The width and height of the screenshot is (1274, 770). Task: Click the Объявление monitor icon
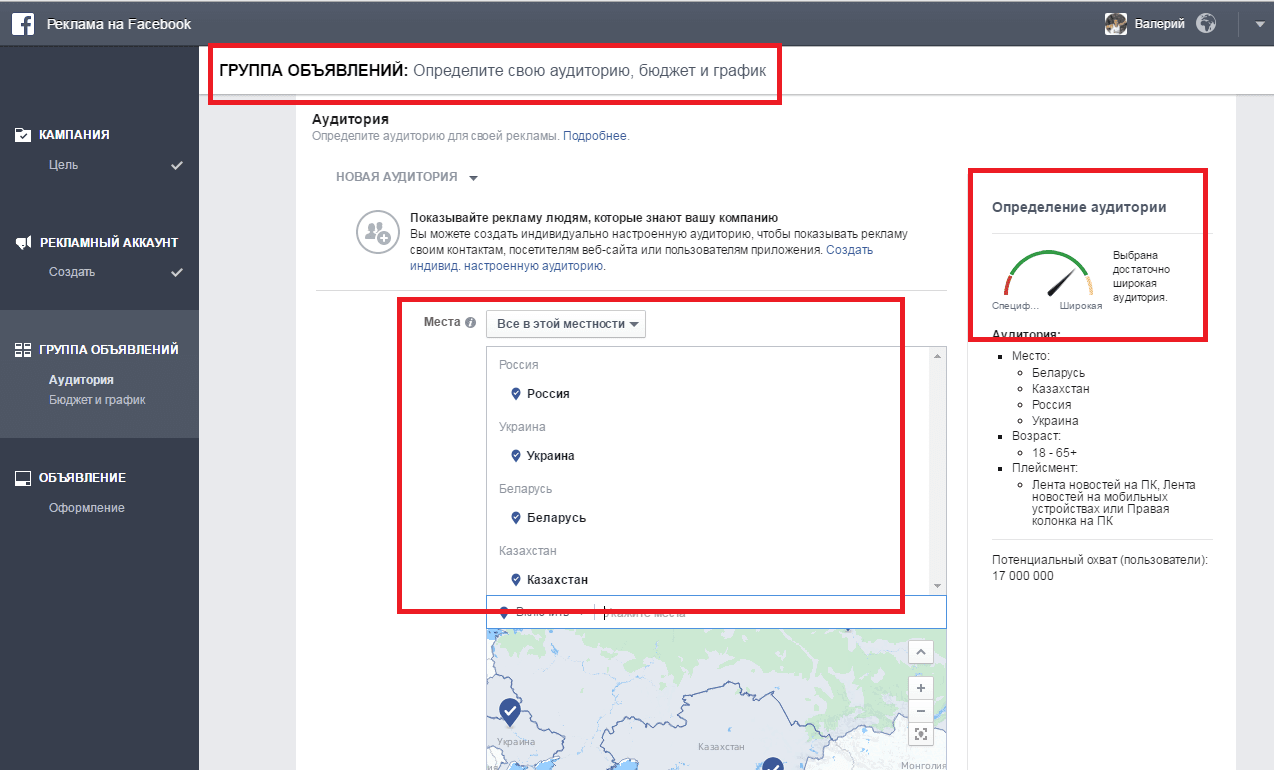point(22,478)
